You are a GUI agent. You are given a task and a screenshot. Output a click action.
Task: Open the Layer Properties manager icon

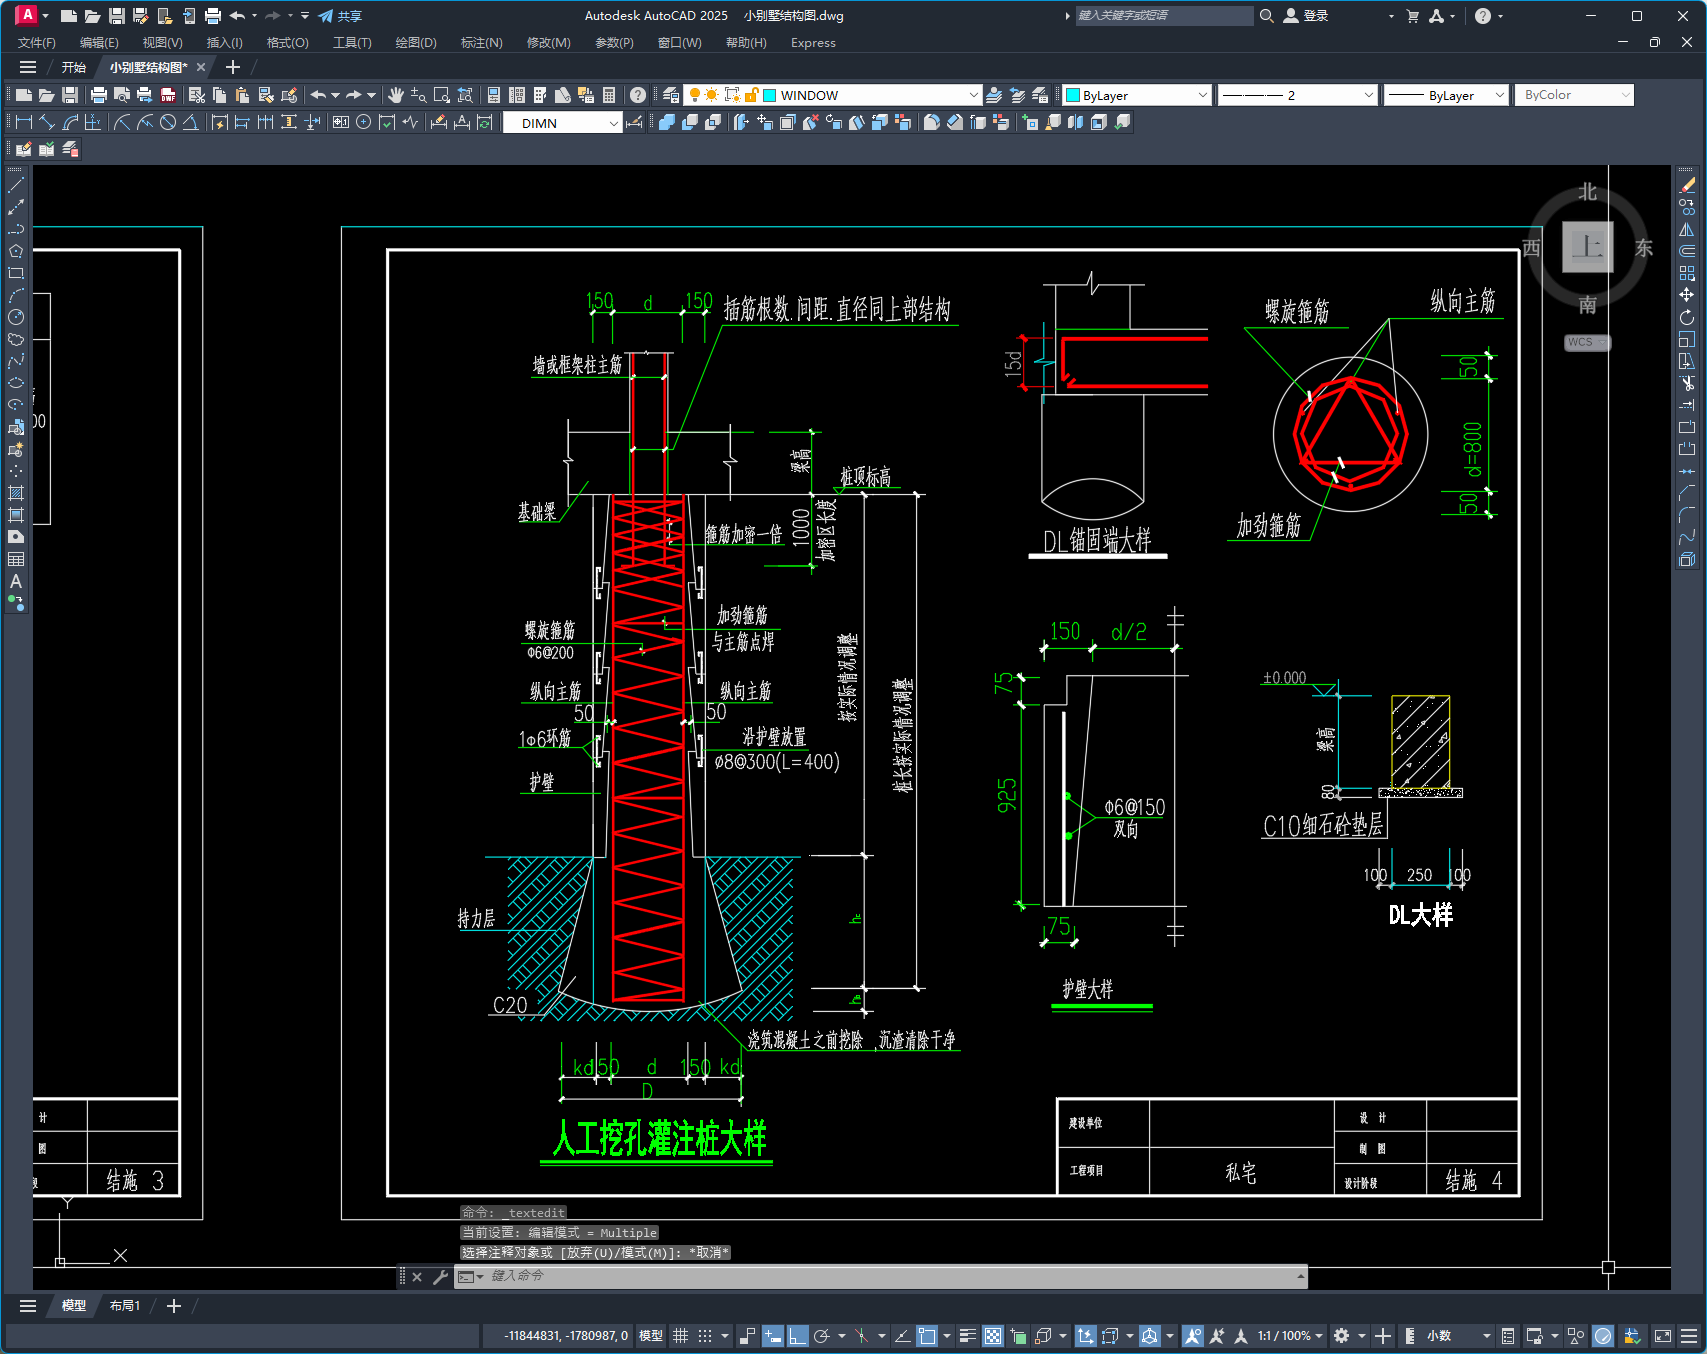(671, 95)
